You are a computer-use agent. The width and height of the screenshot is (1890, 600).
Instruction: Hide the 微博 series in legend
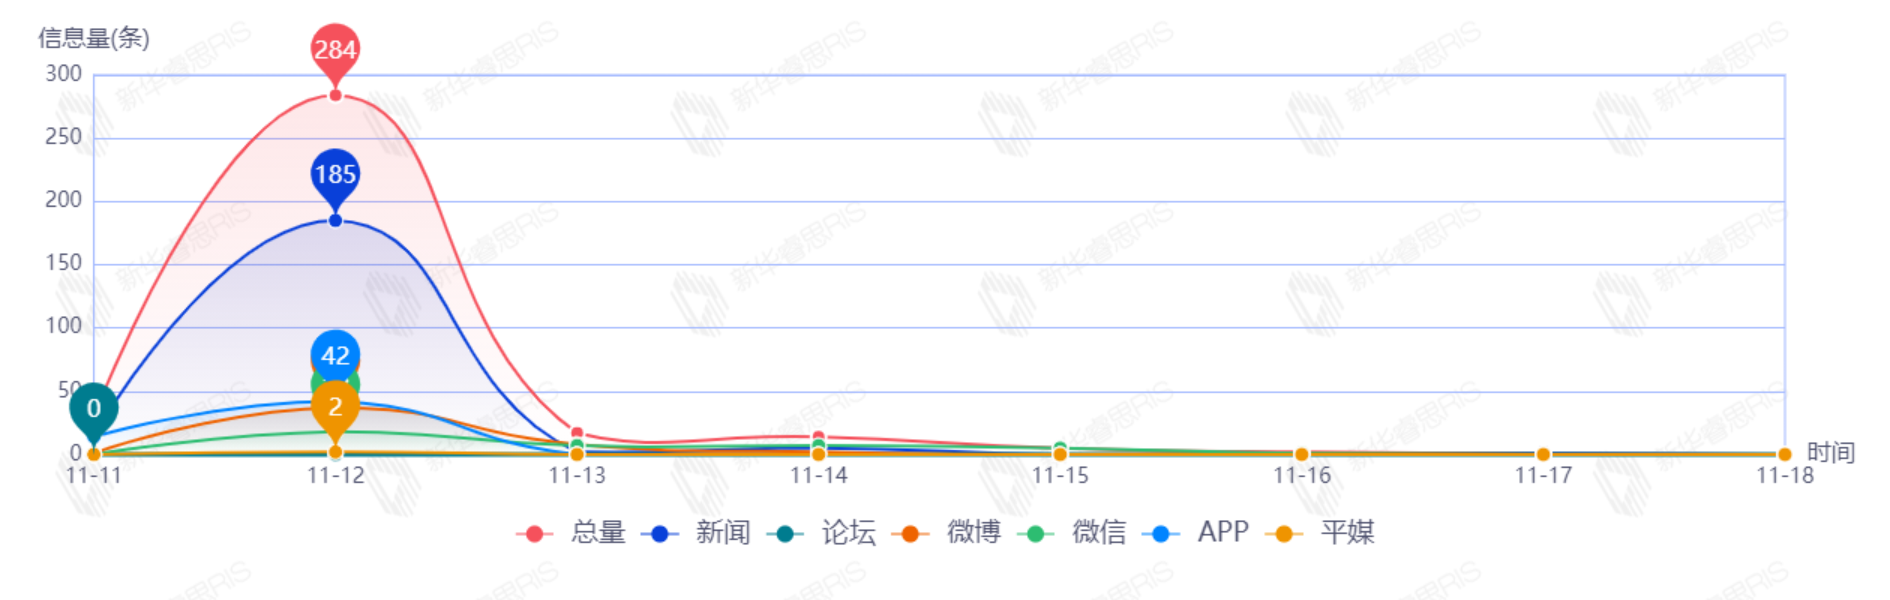tap(972, 533)
